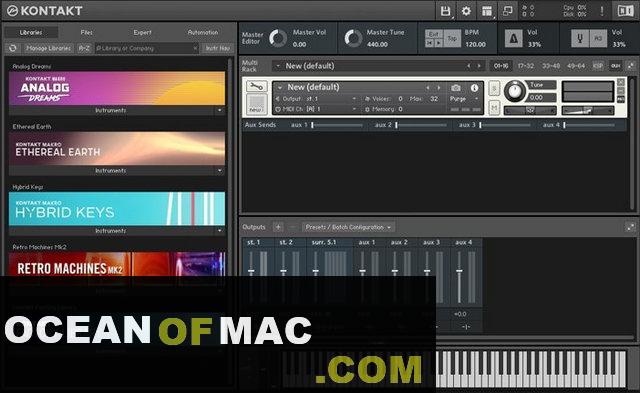Click the Tap tempo button
This screenshot has height=393, width=640.
coord(452,39)
